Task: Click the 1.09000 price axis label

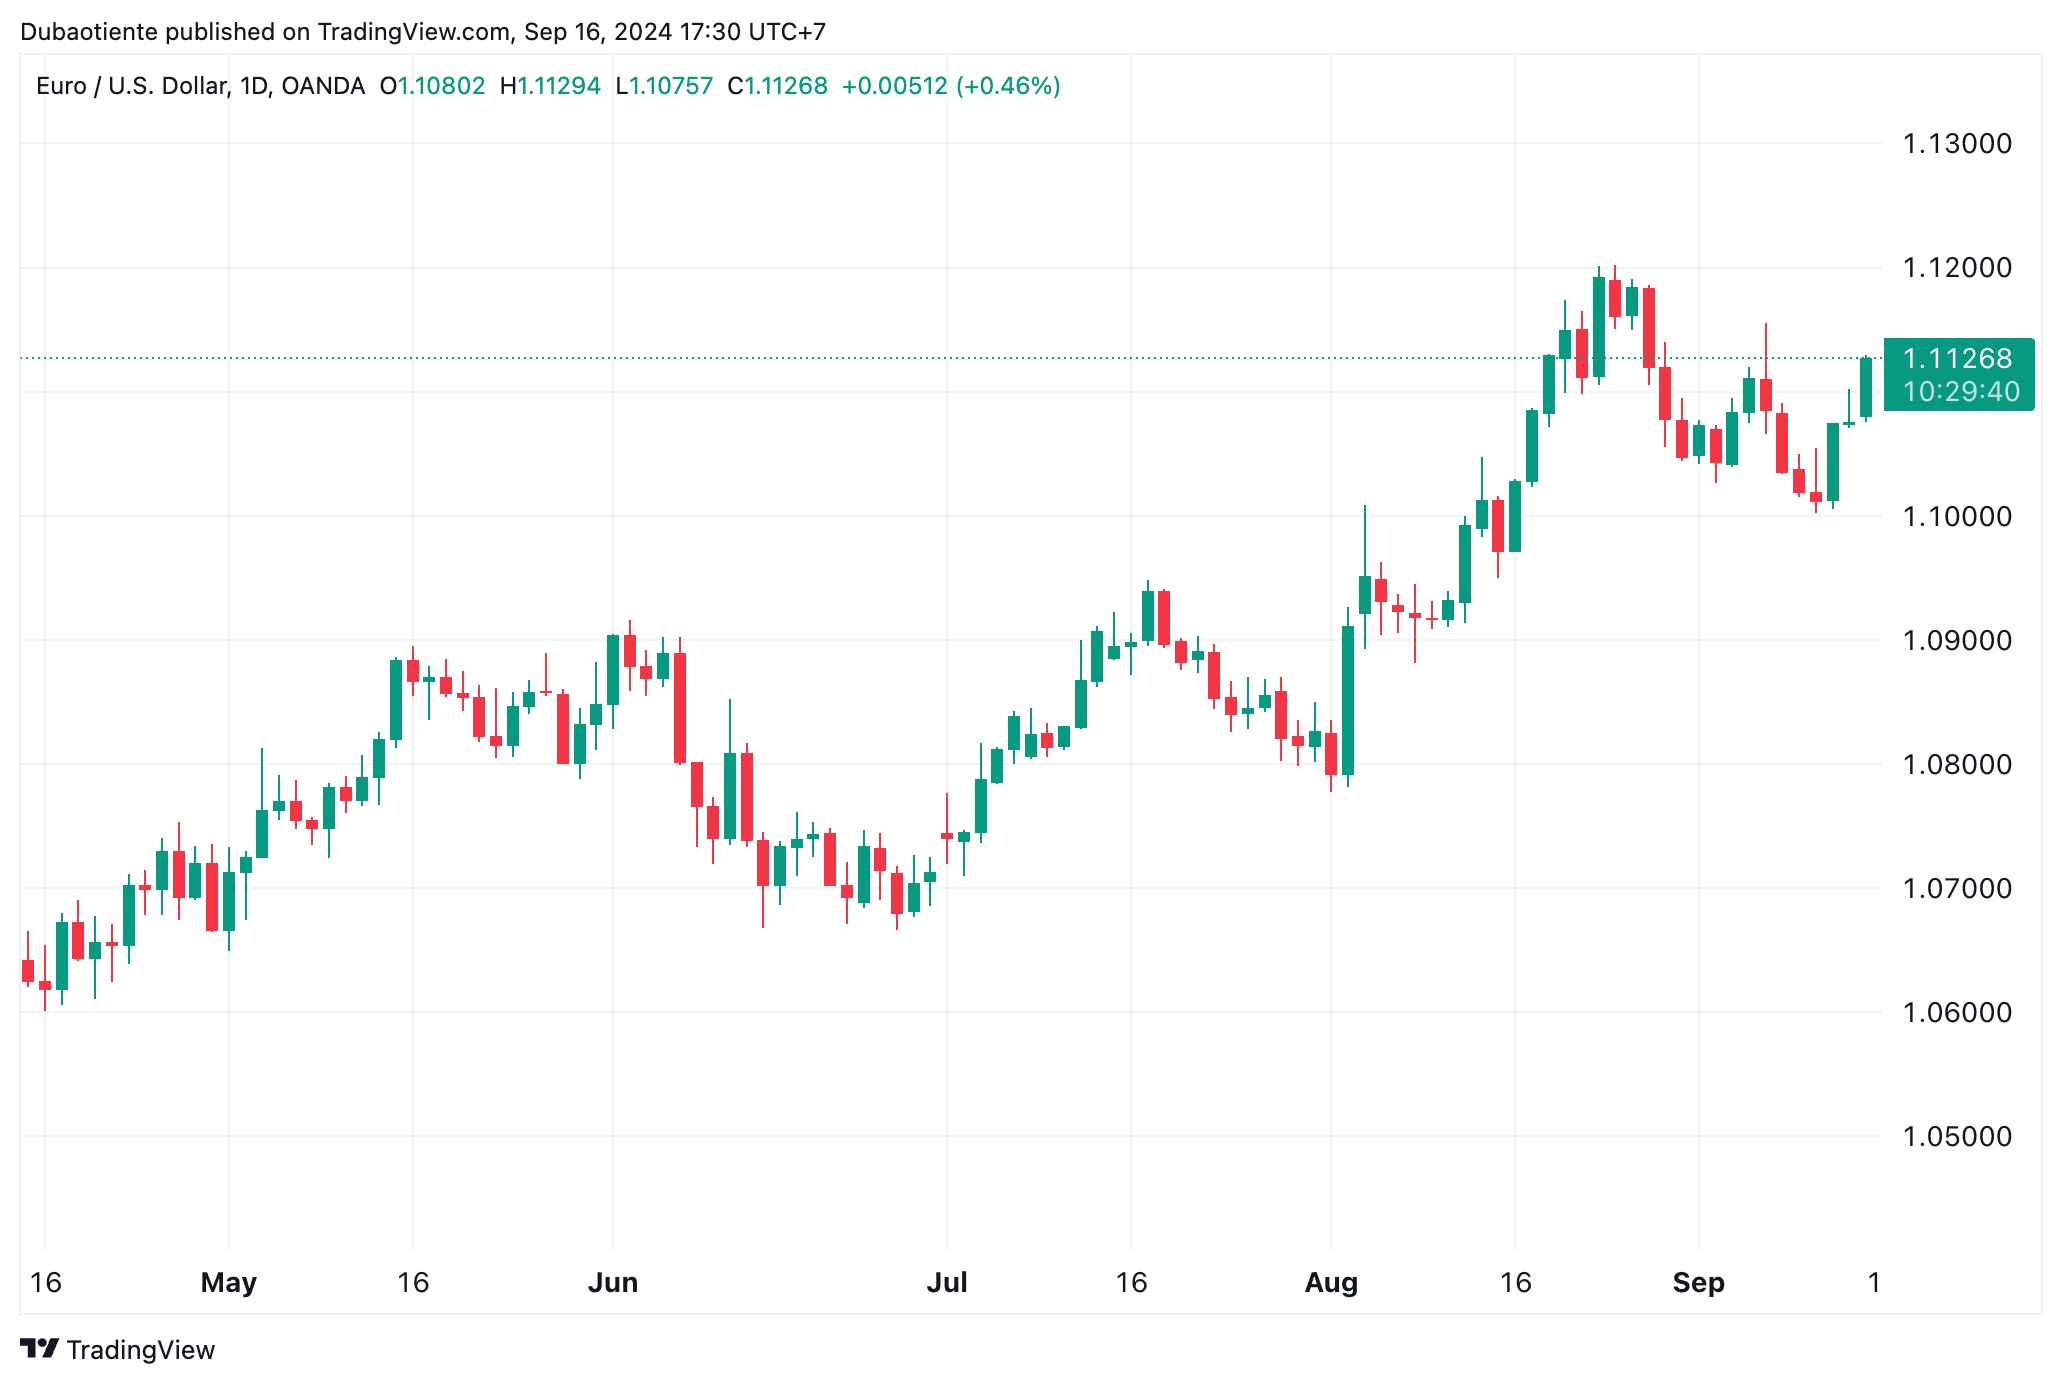Action: [1957, 641]
